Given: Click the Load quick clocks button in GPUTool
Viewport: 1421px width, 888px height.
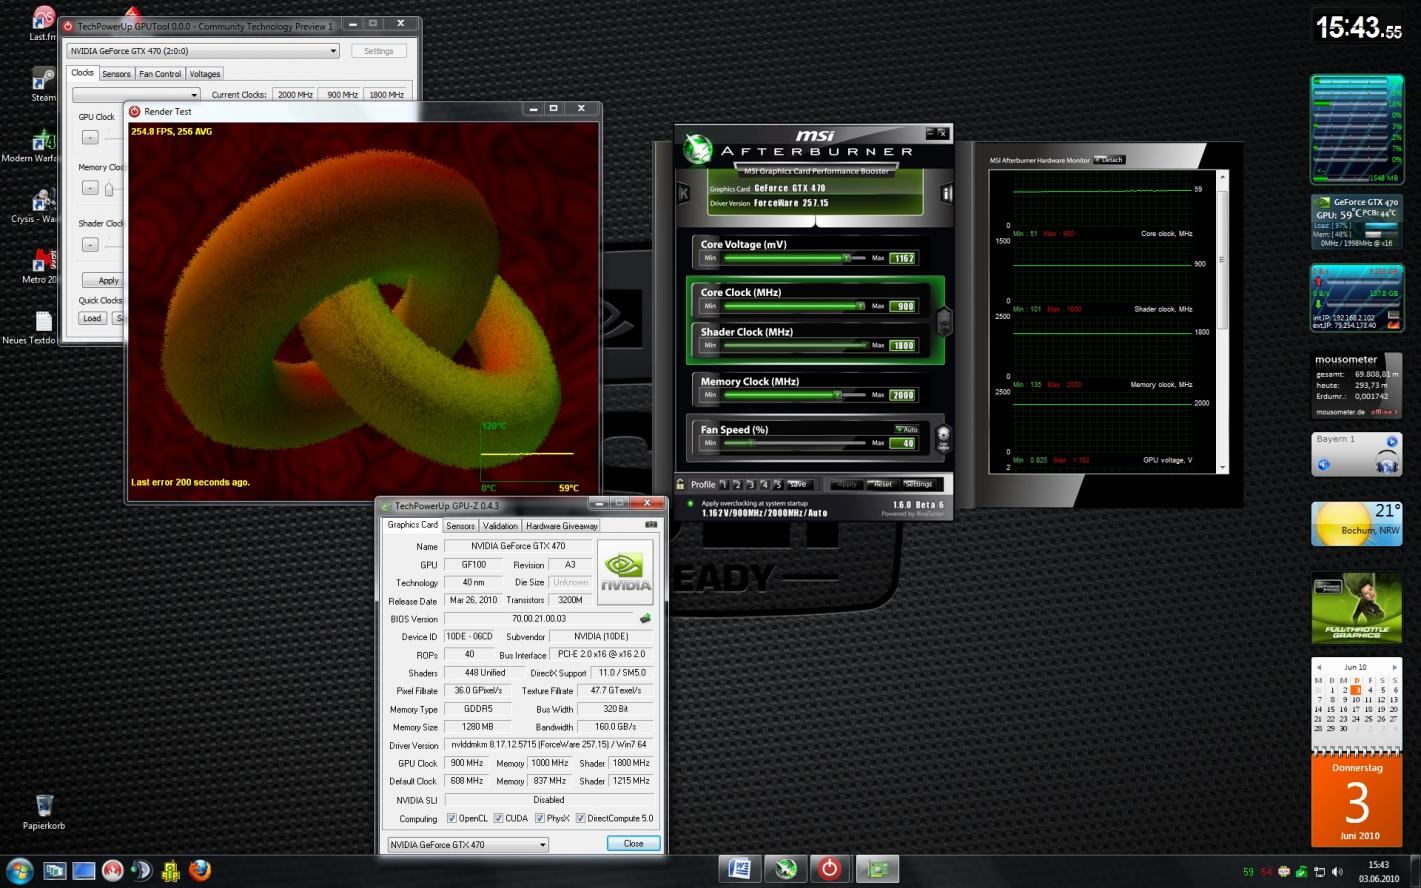Looking at the screenshot, I should pos(92,318).
